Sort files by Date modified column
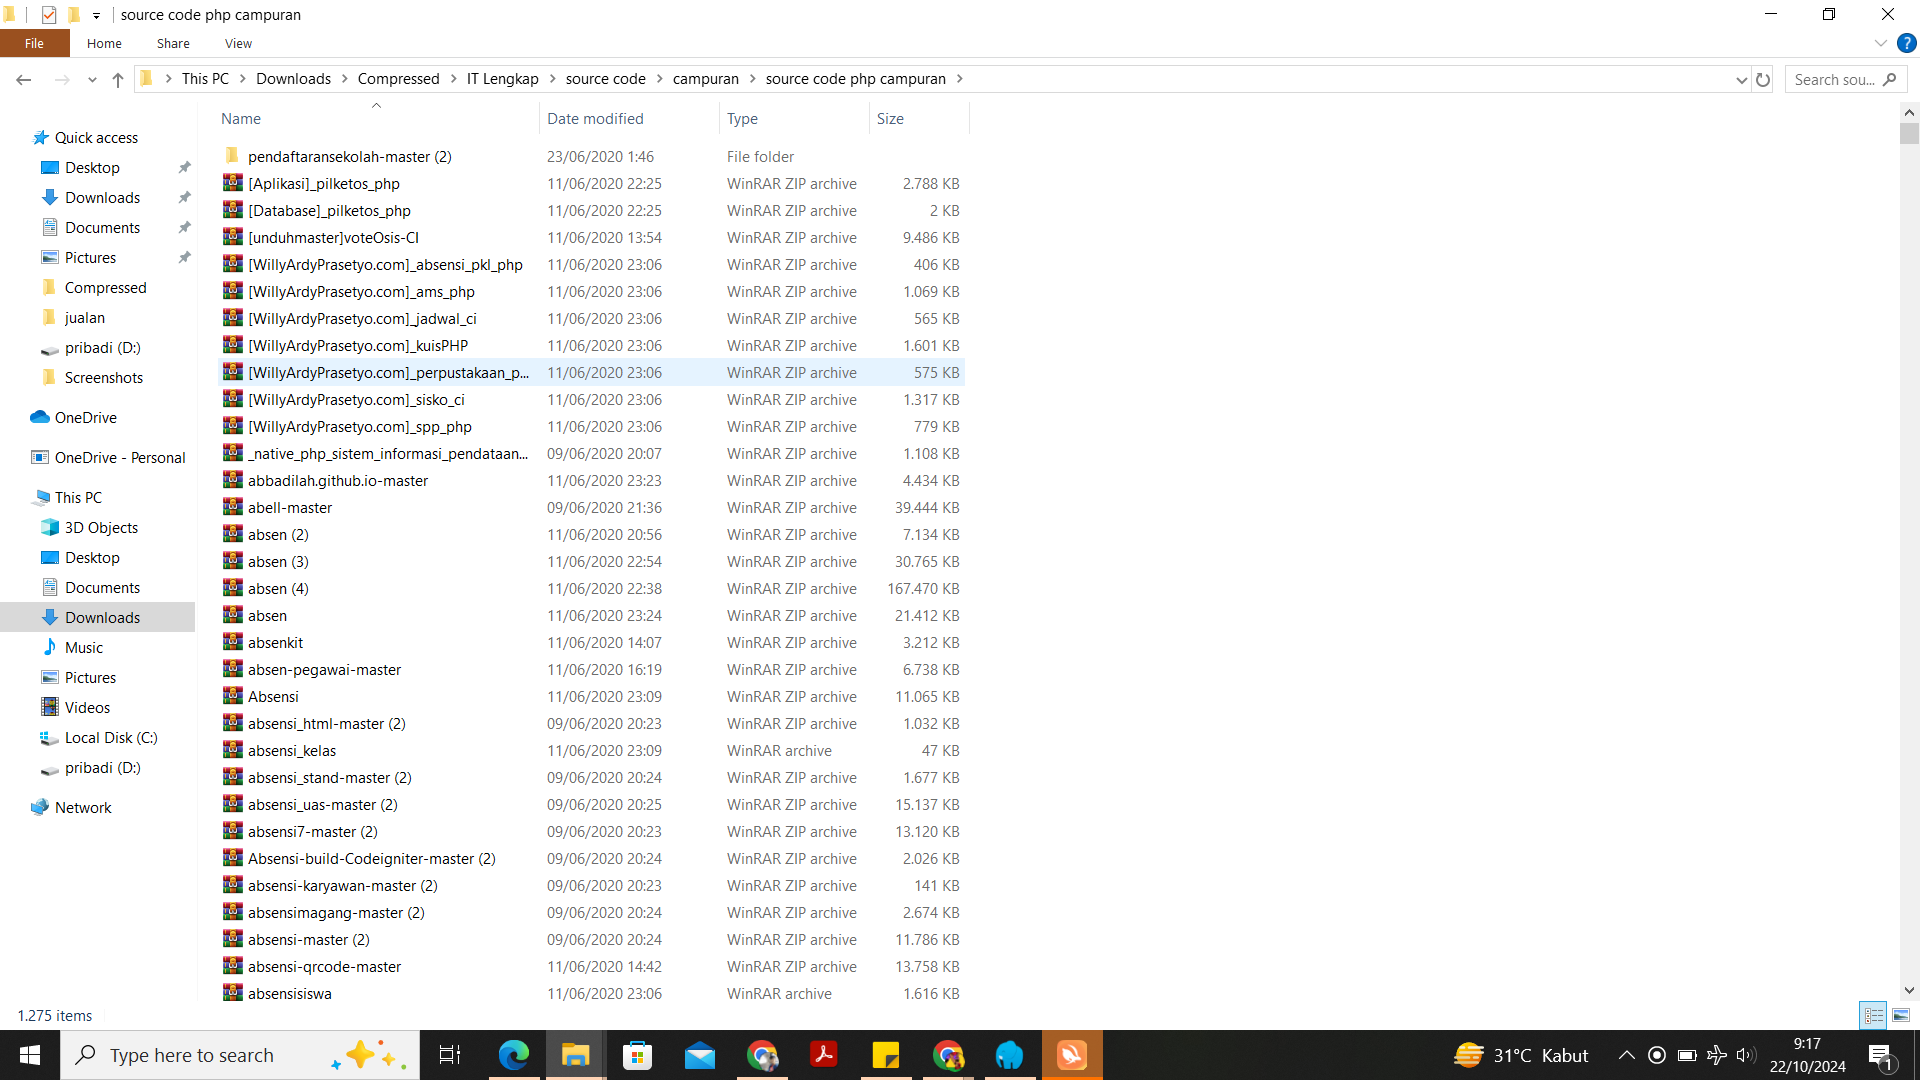Screen dimensions: 1920x1080 (595, 118)
